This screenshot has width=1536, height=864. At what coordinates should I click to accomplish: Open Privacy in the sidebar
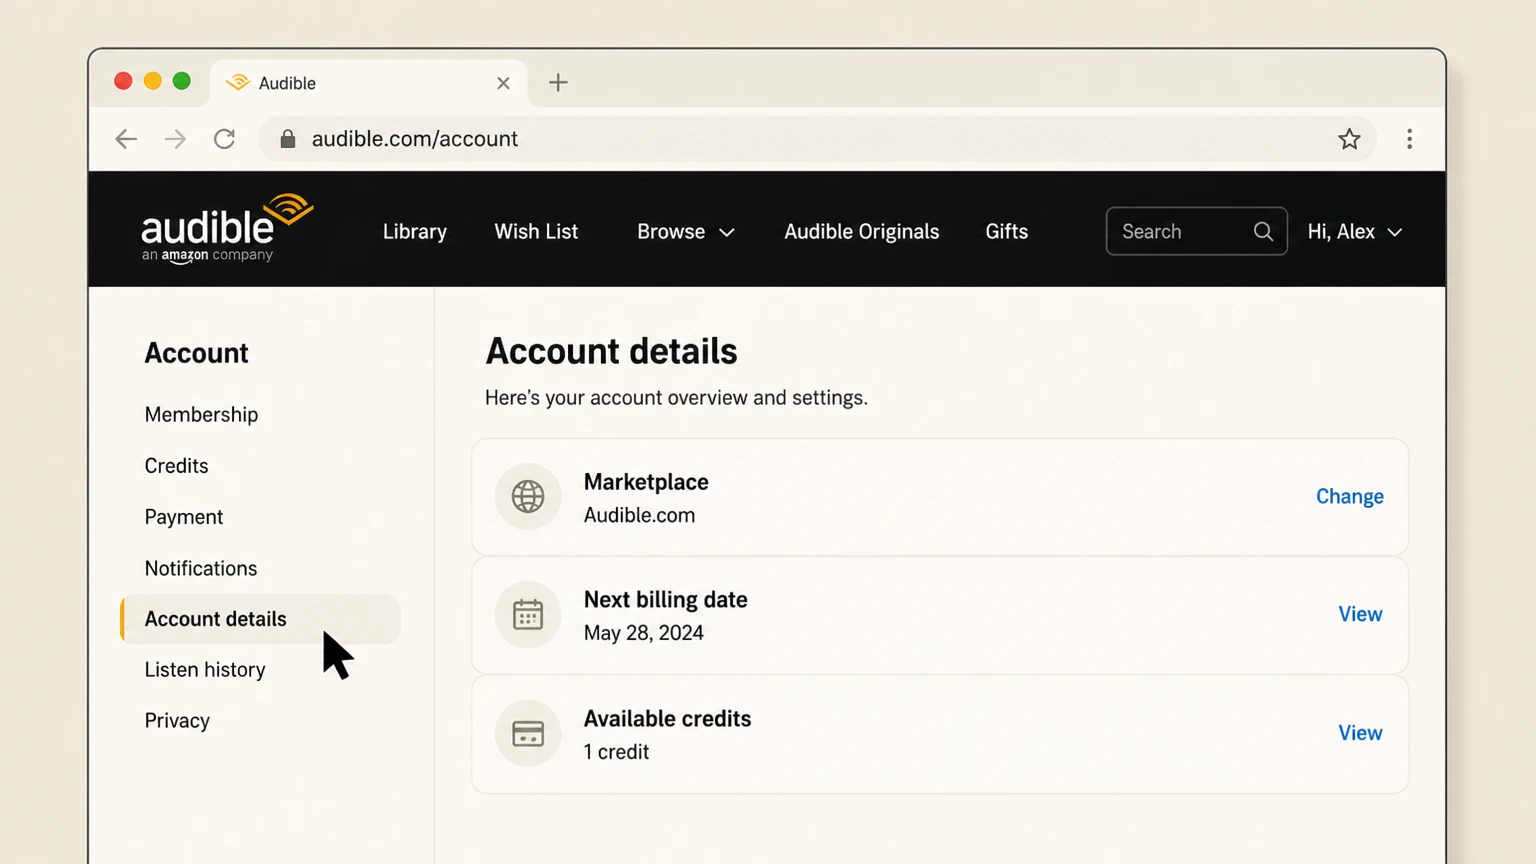(177, 721)
